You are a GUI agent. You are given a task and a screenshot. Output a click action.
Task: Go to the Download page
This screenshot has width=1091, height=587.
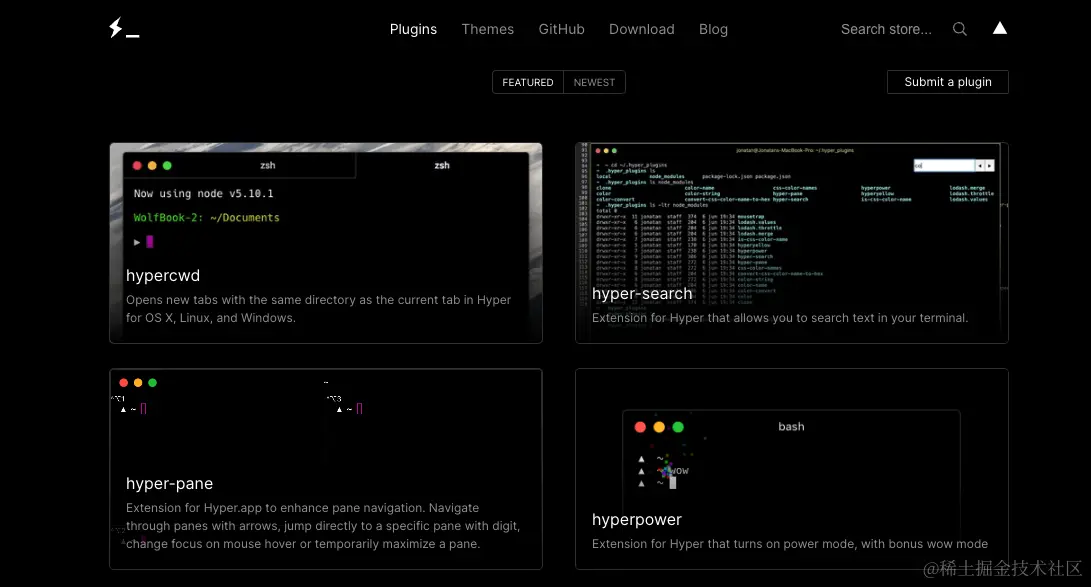[642, 29]
